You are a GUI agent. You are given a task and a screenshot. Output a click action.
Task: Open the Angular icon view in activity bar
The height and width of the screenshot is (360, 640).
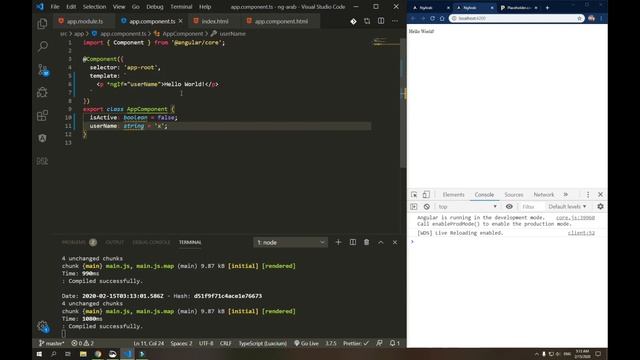click(42, 138)
